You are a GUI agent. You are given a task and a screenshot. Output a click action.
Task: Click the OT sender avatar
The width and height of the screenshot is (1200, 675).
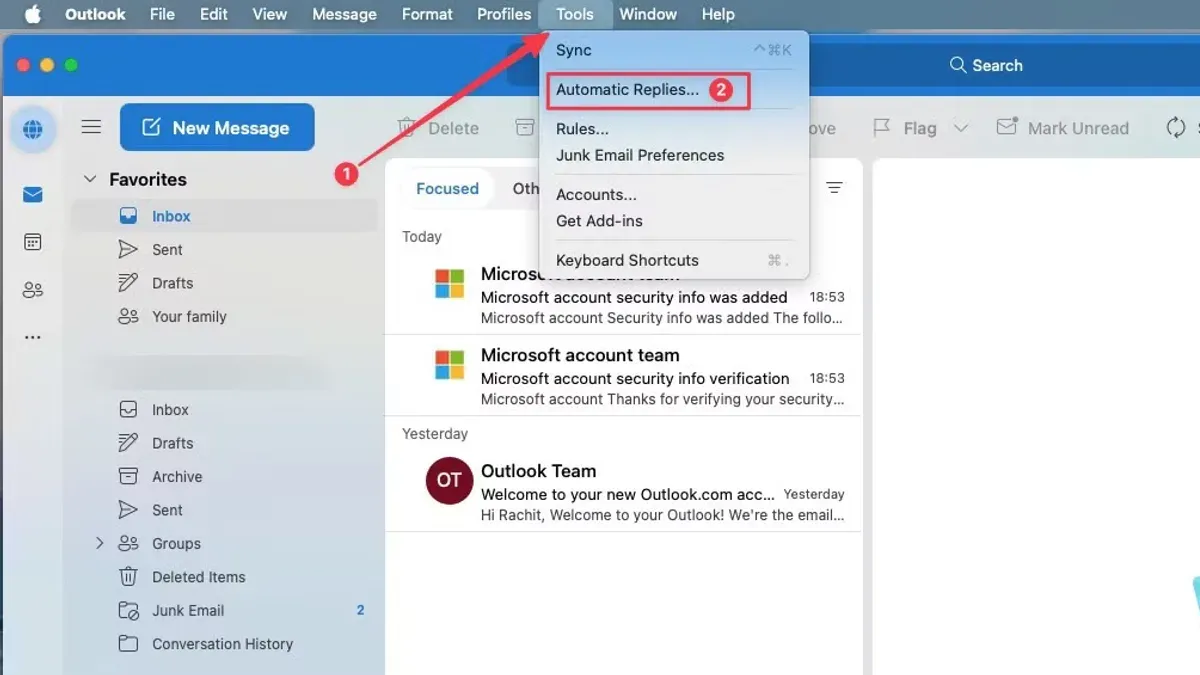tap(448, 480)
